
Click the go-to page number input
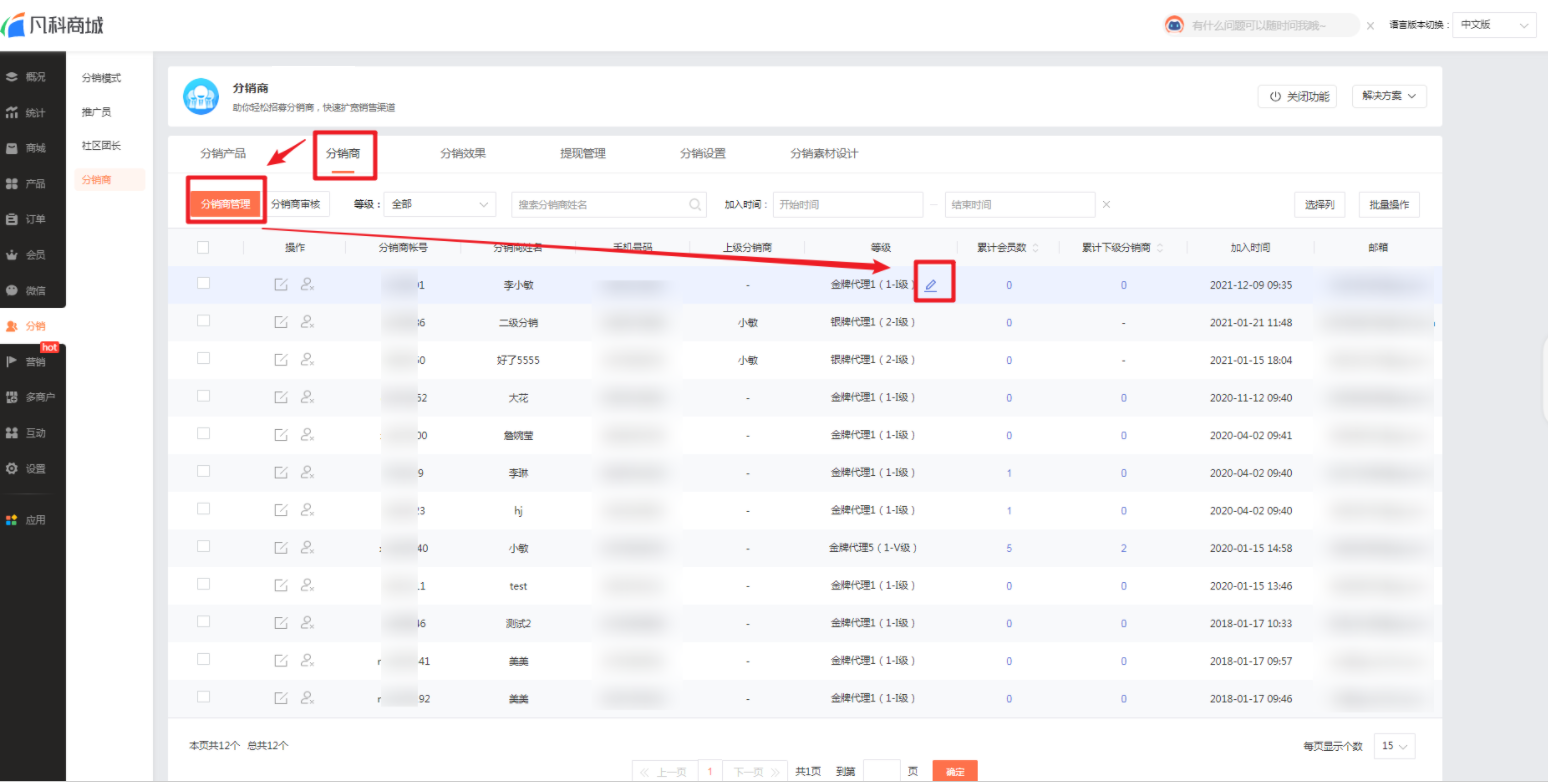click(x=881, y=771)
